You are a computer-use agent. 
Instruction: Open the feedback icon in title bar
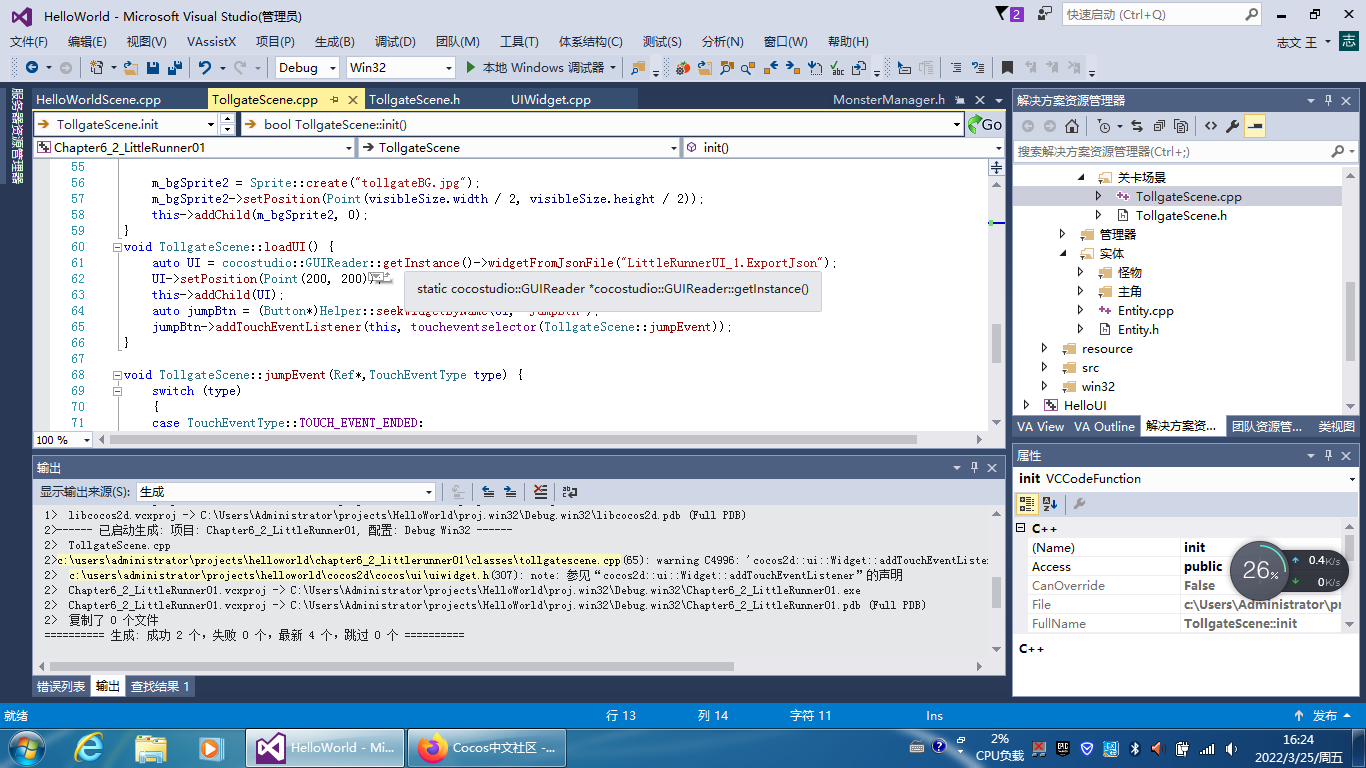point(1046,14)
